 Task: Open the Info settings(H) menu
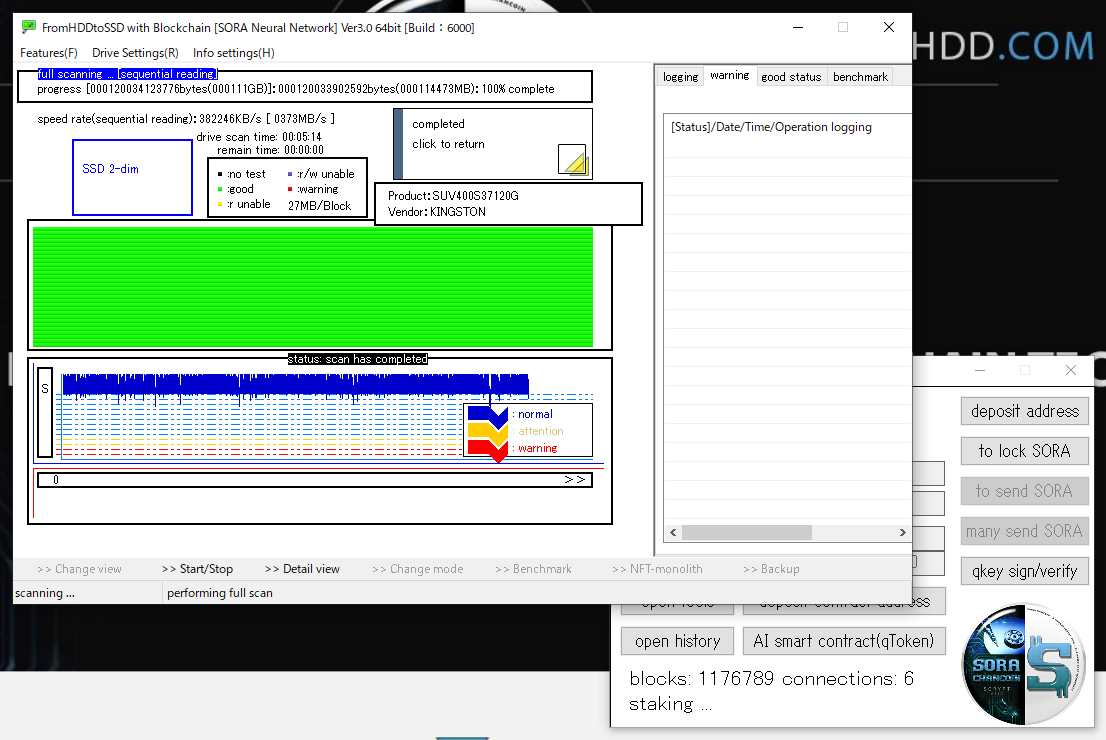pyautogui.click(x=233, y=53)
